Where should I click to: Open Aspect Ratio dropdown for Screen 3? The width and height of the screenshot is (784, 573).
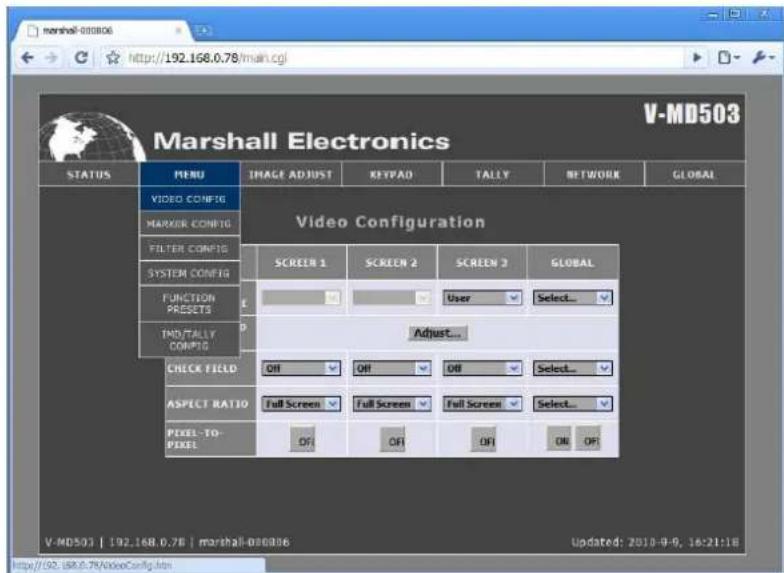[482, 404]
